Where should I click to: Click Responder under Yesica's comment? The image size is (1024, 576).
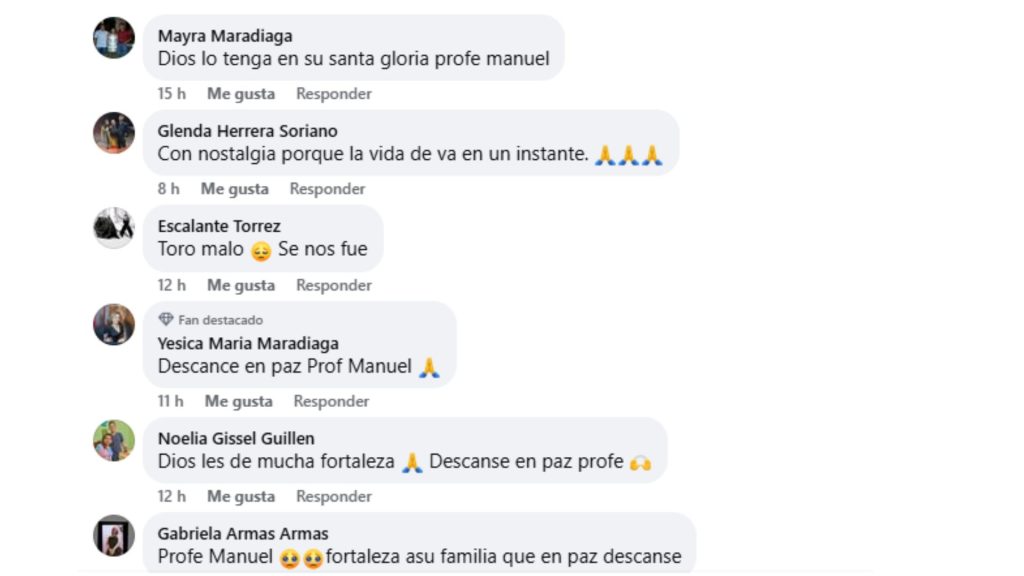click(x=334, y=401)
